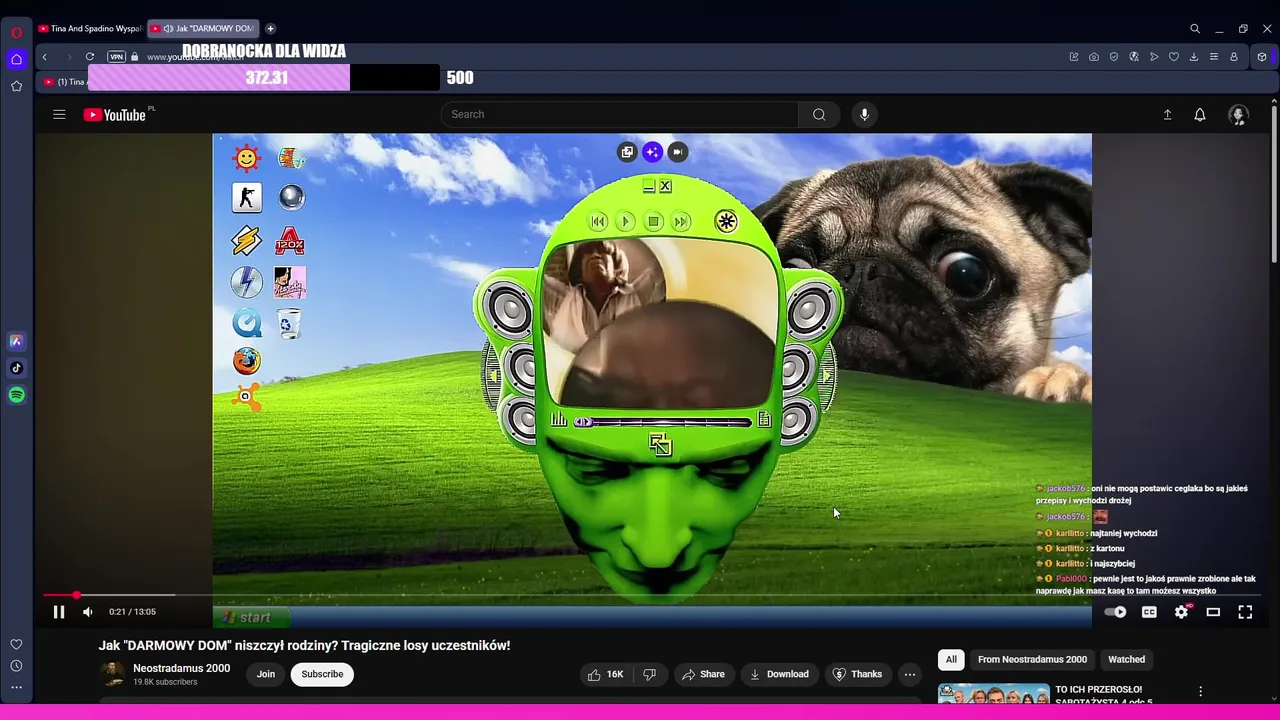This screenshot has height=720, width=1280.
Task: Take a snapshot with the camera icon
Action: click(1094, 57)
